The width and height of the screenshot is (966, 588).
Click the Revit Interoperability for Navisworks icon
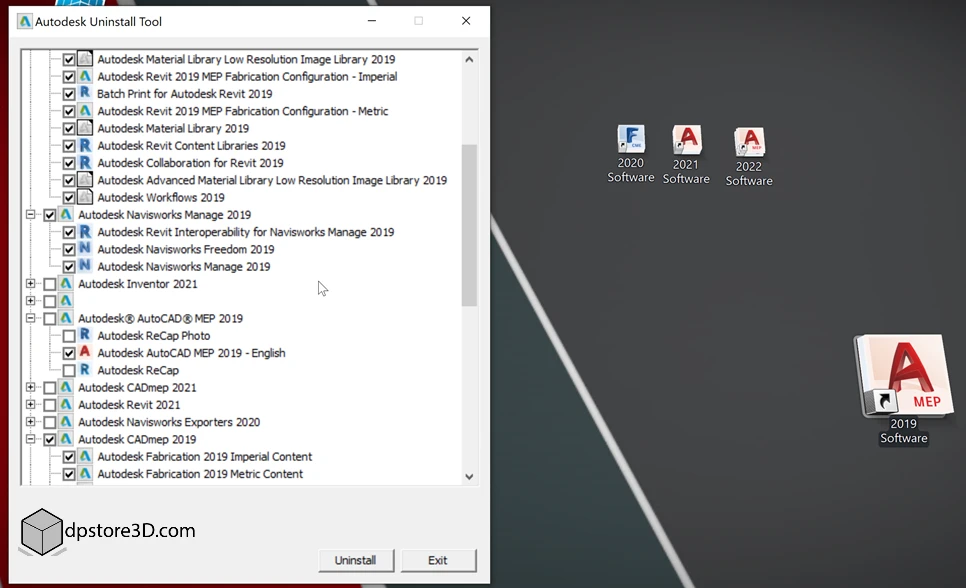pyautogui.click(x=85, y=232)
